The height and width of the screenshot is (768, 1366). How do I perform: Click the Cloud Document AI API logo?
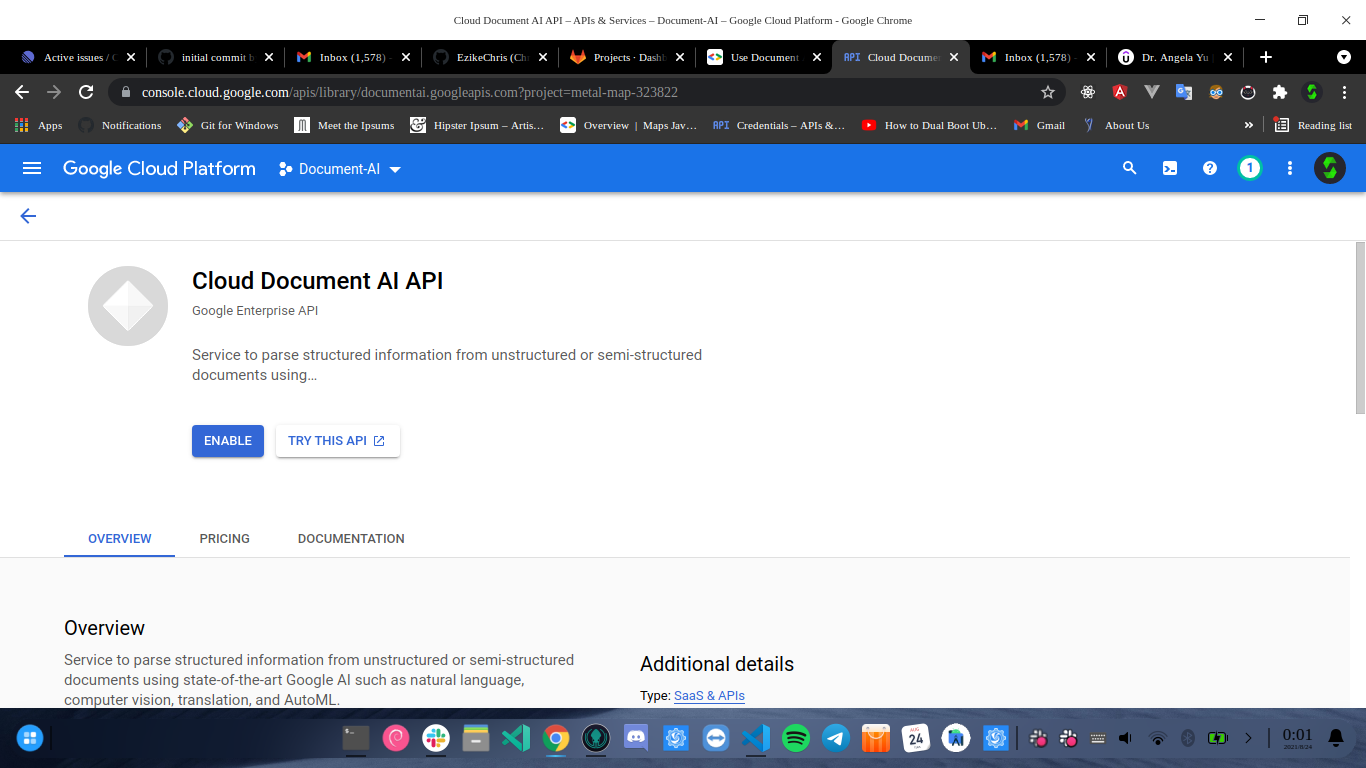[128, 306]
